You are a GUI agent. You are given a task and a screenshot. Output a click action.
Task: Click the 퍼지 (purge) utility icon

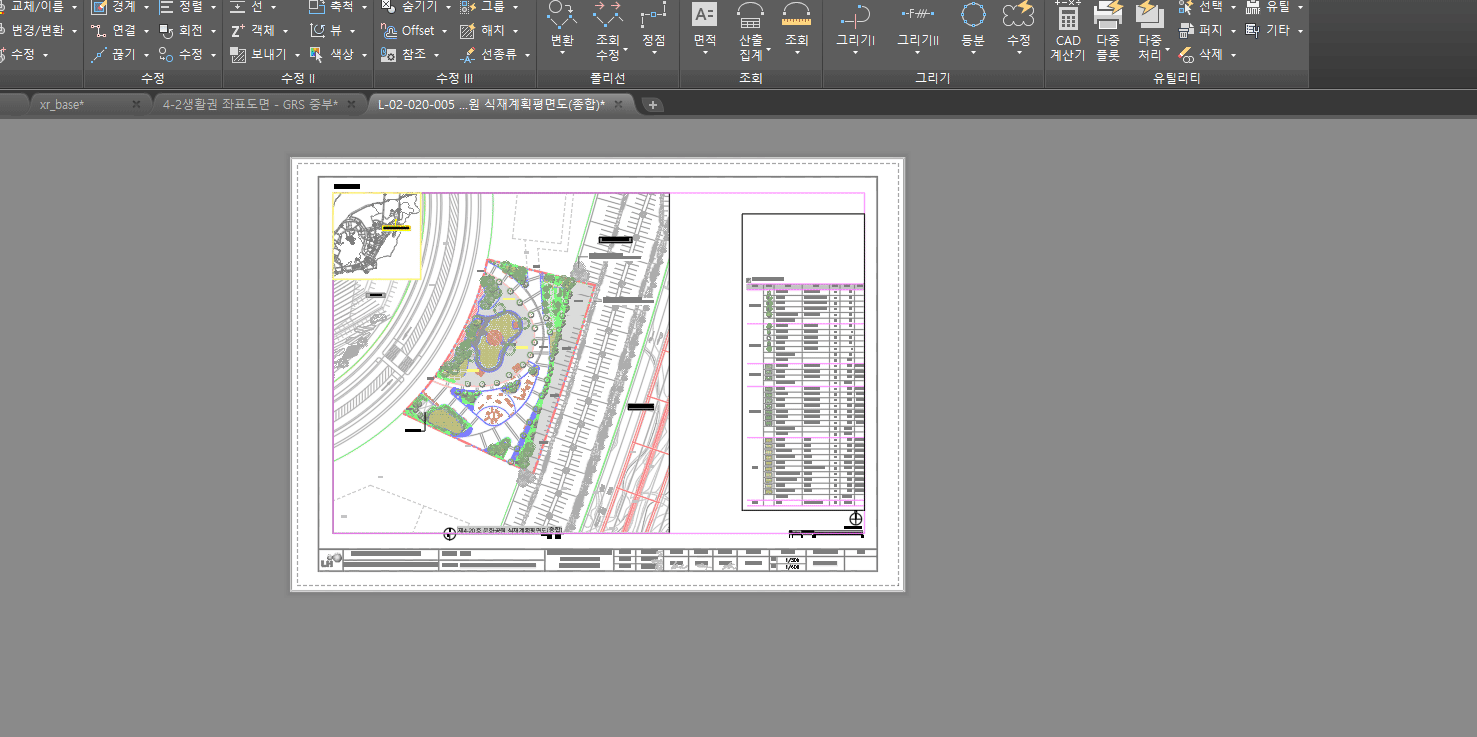1187,31
